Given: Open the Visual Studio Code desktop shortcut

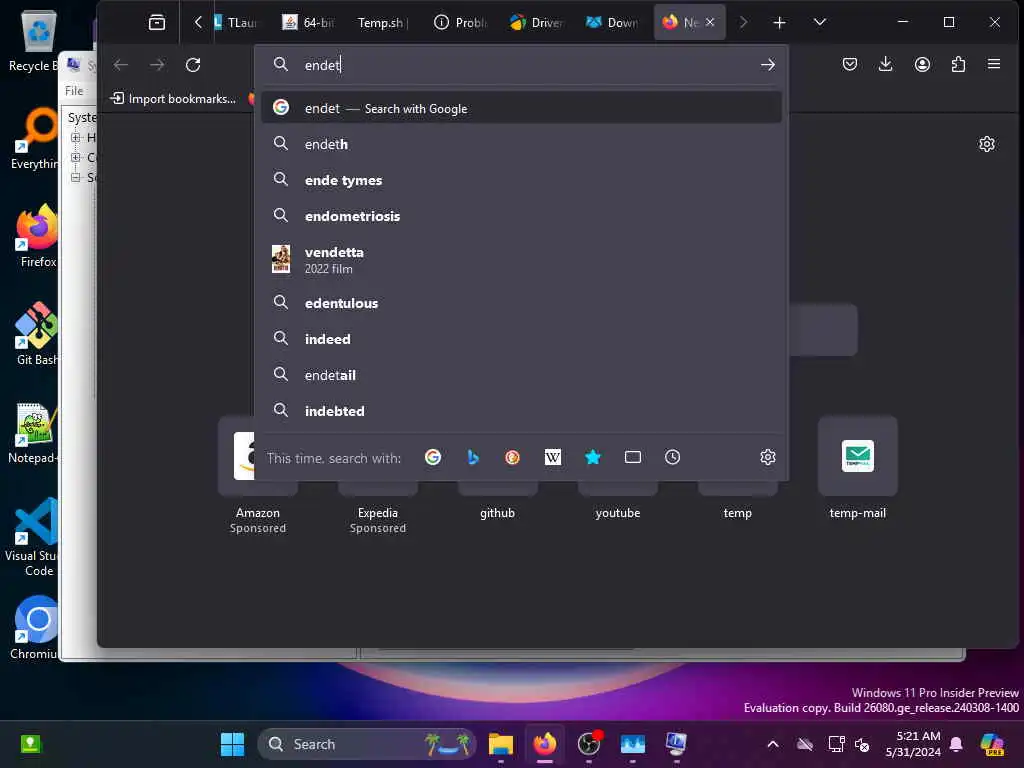Looking at the screenshot, I should tap(33, 537).
